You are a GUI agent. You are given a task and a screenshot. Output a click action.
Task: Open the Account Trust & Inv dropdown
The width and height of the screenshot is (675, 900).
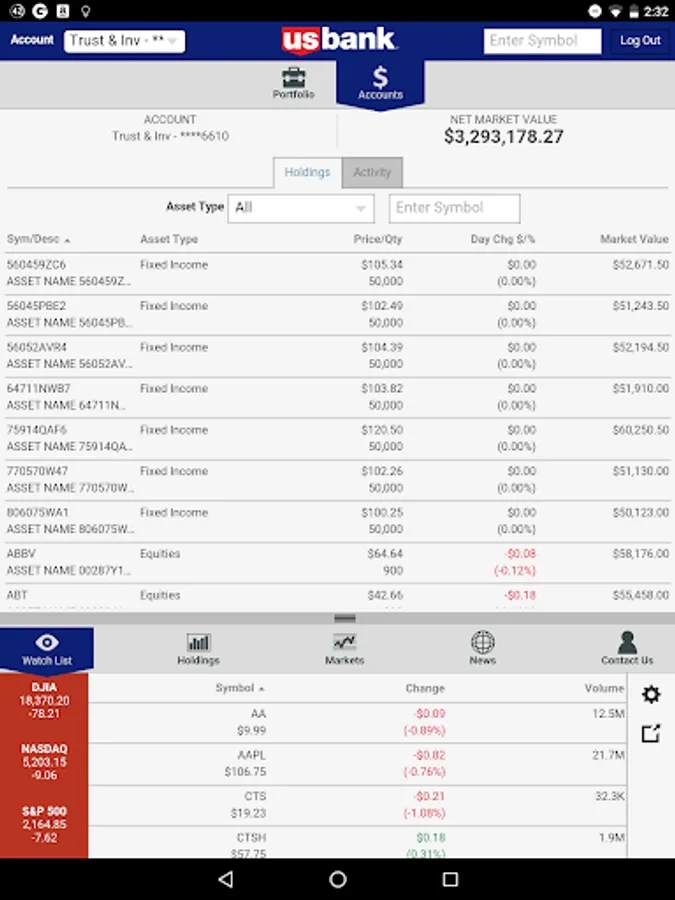(125, 41)
